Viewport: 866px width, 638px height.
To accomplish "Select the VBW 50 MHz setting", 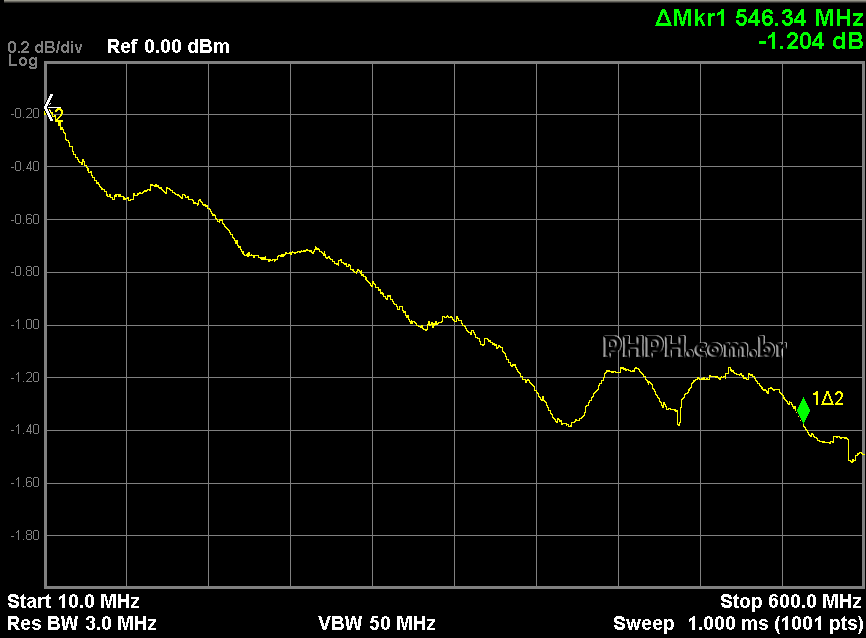I will (x=377, y=623).
